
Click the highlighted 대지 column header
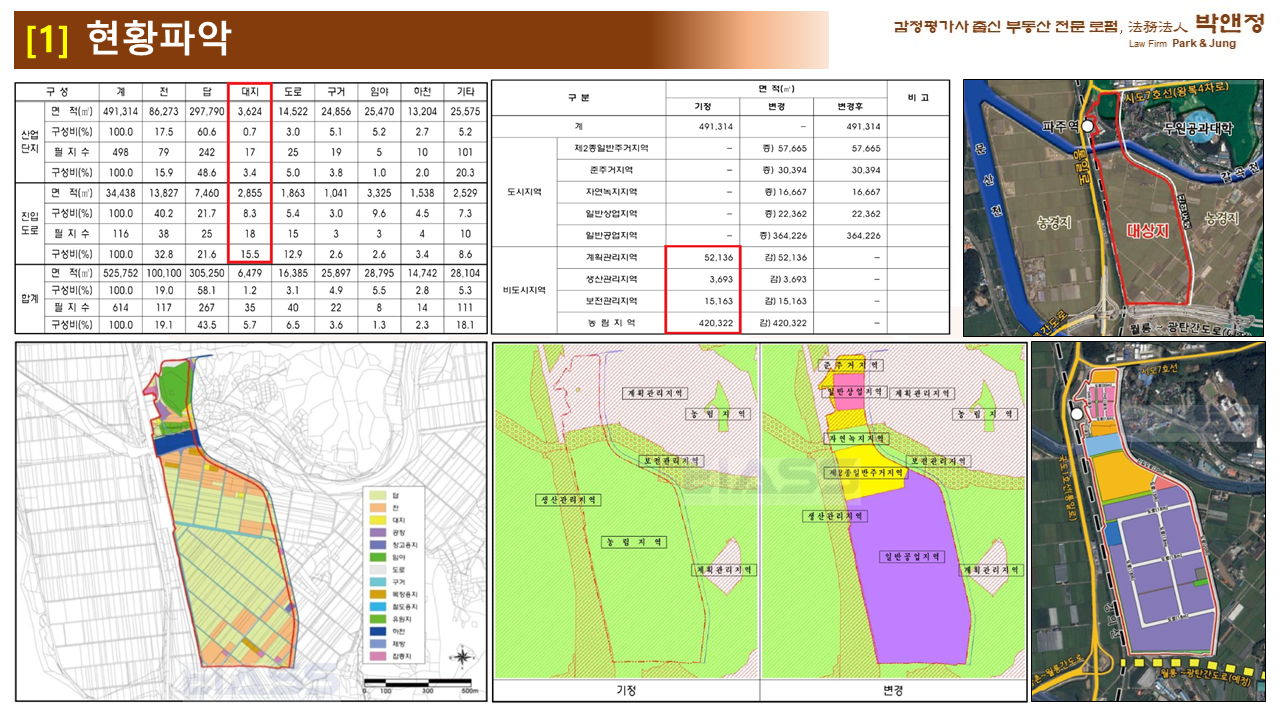(x=249, y=91)
